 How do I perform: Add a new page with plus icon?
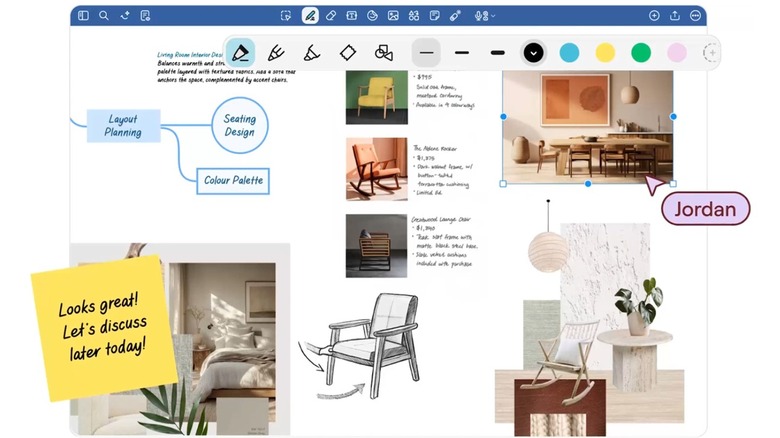coord(654,16)
